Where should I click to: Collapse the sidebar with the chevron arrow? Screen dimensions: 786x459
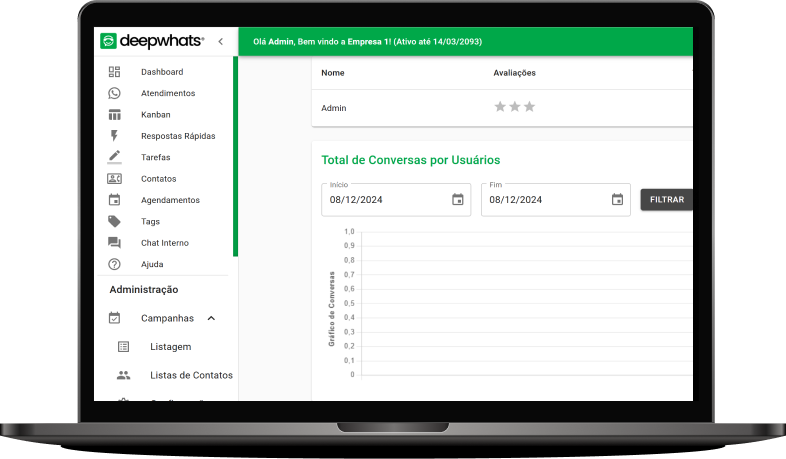click(x=220, y=41)
